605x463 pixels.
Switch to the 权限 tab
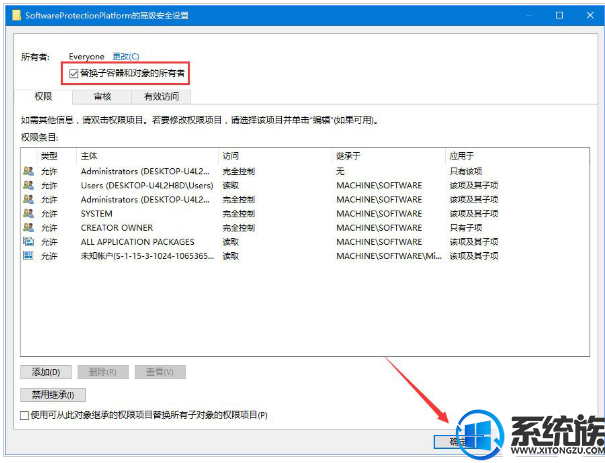[x=43, y=96]
